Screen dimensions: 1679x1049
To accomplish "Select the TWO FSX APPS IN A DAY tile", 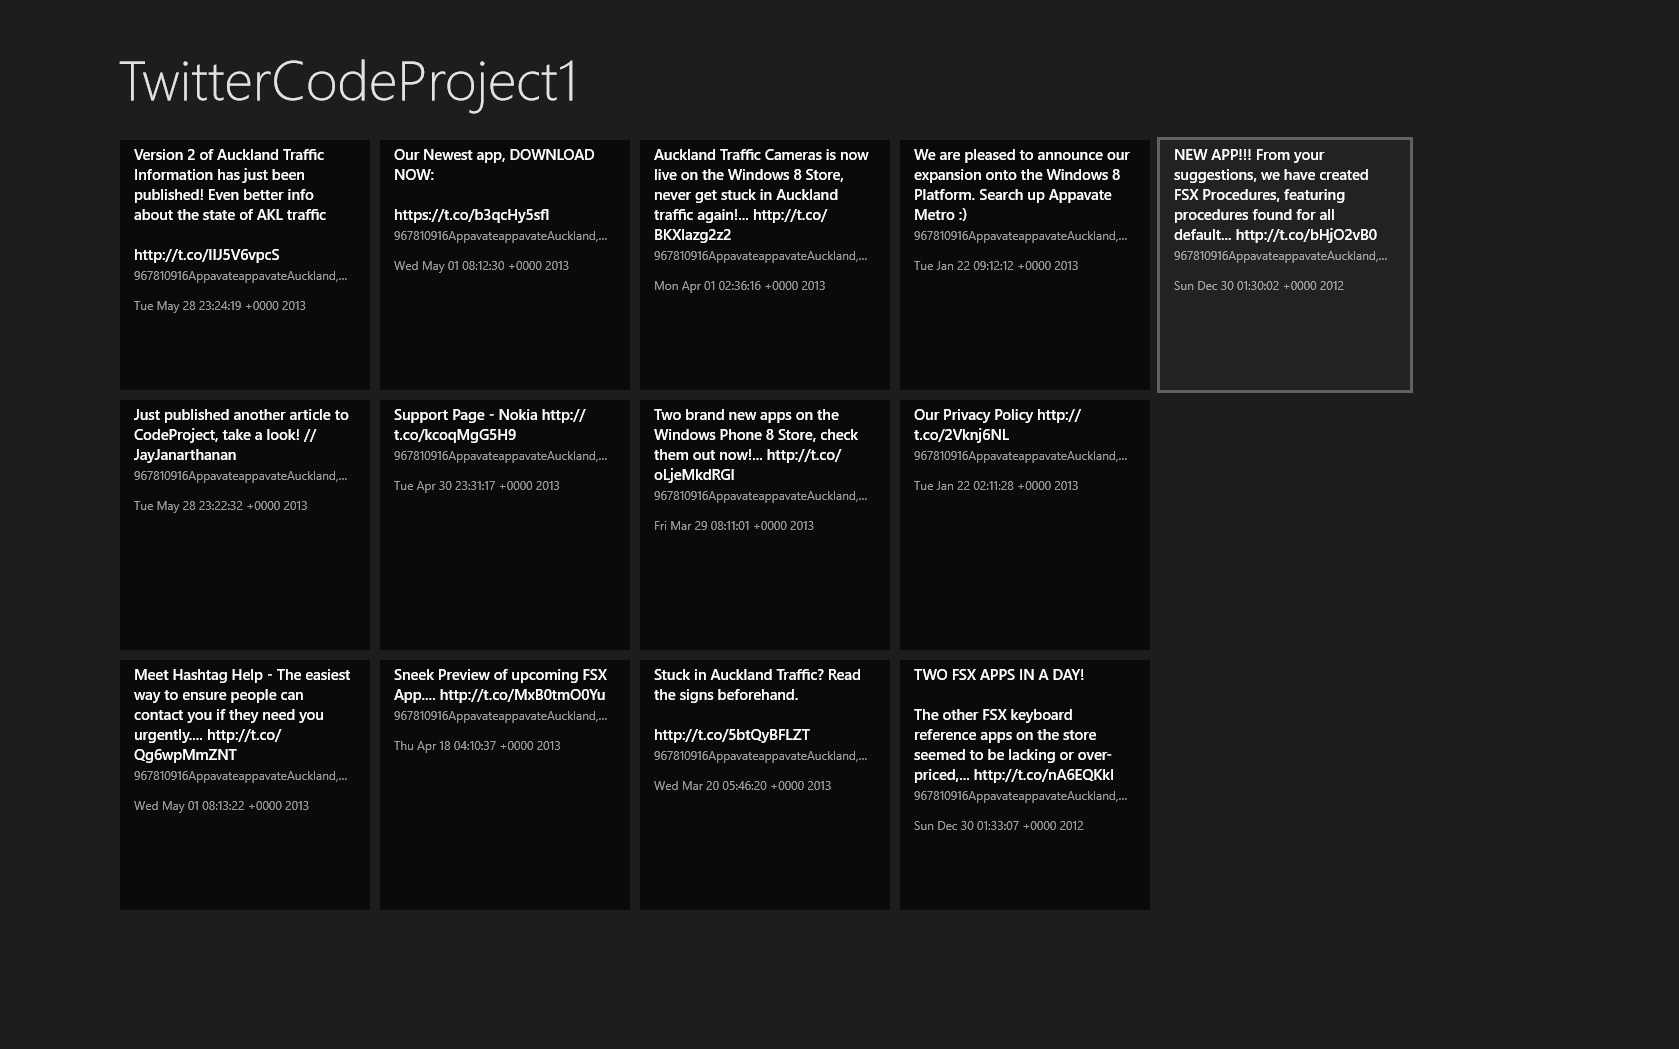I will [1025, 785].
